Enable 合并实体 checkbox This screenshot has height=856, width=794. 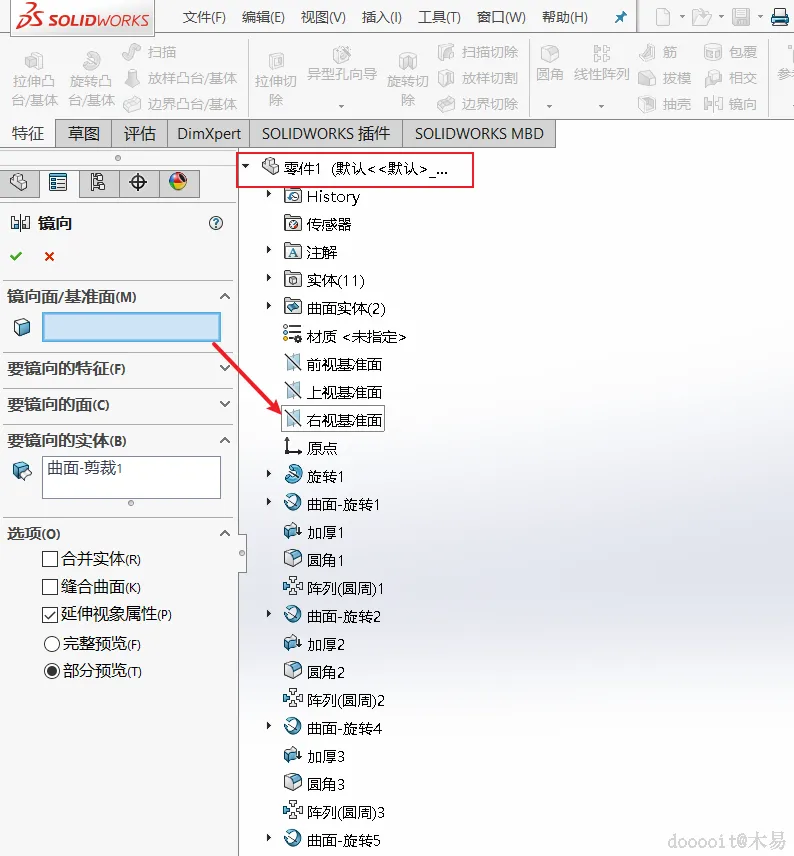[50, 559]
